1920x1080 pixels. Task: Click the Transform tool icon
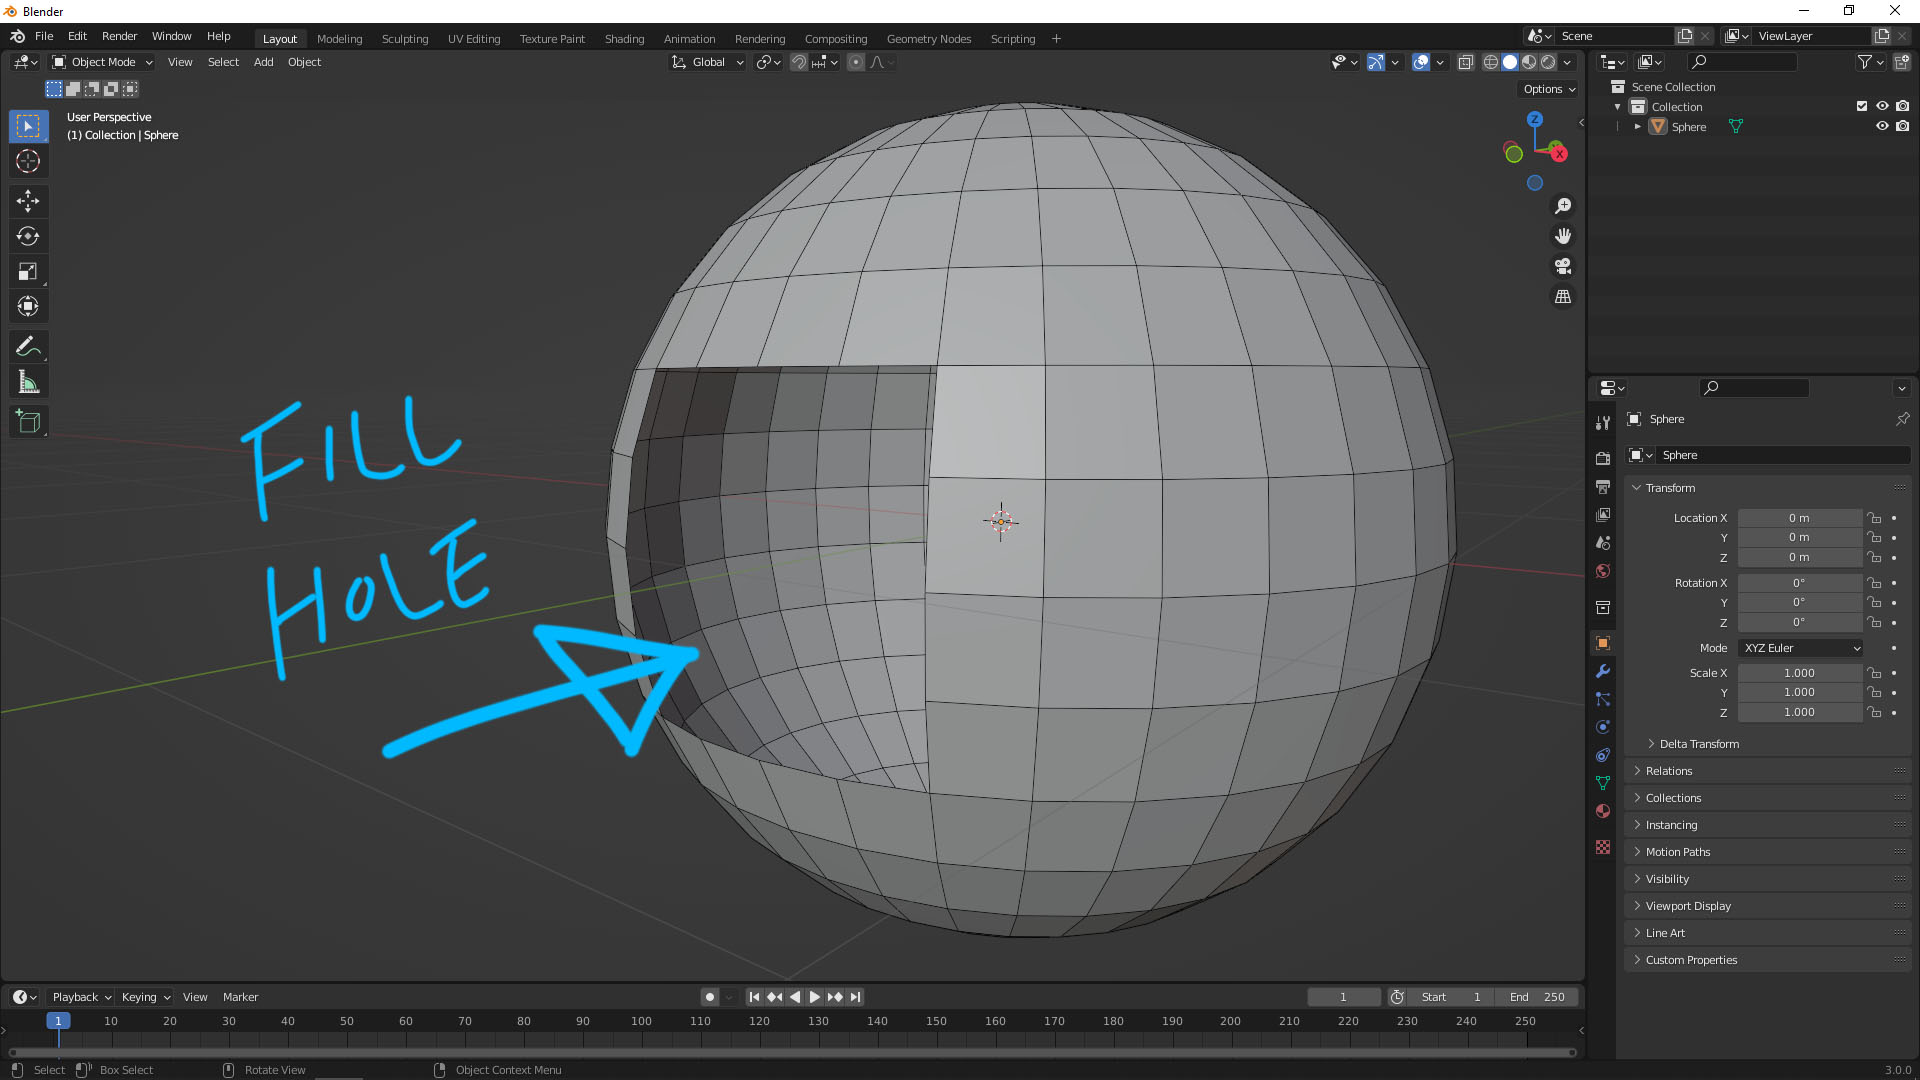[x=29, y=306]
